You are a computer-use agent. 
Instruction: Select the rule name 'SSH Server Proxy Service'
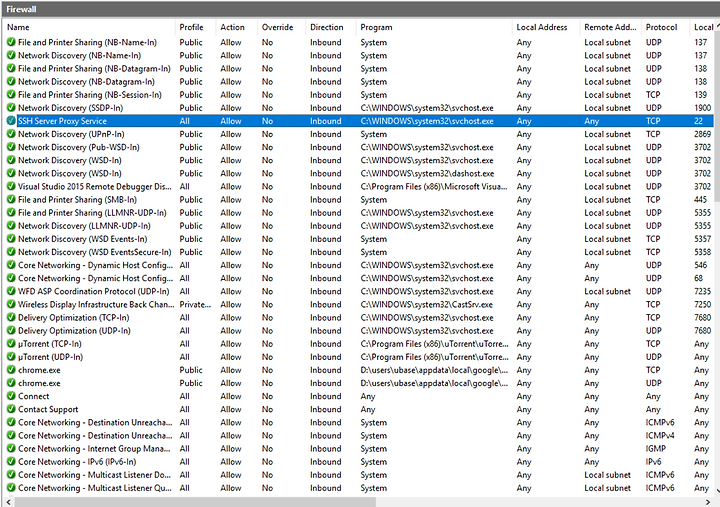click(62, 121)
